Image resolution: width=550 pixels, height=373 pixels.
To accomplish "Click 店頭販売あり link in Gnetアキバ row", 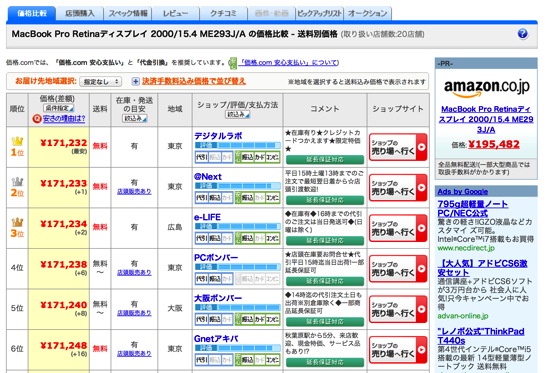I will tap(134, 354).
